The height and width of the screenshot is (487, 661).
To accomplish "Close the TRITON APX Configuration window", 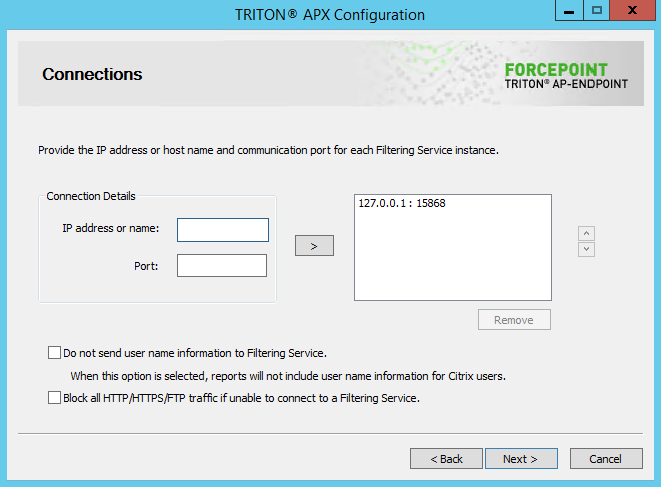I will (x=632, y=11).
